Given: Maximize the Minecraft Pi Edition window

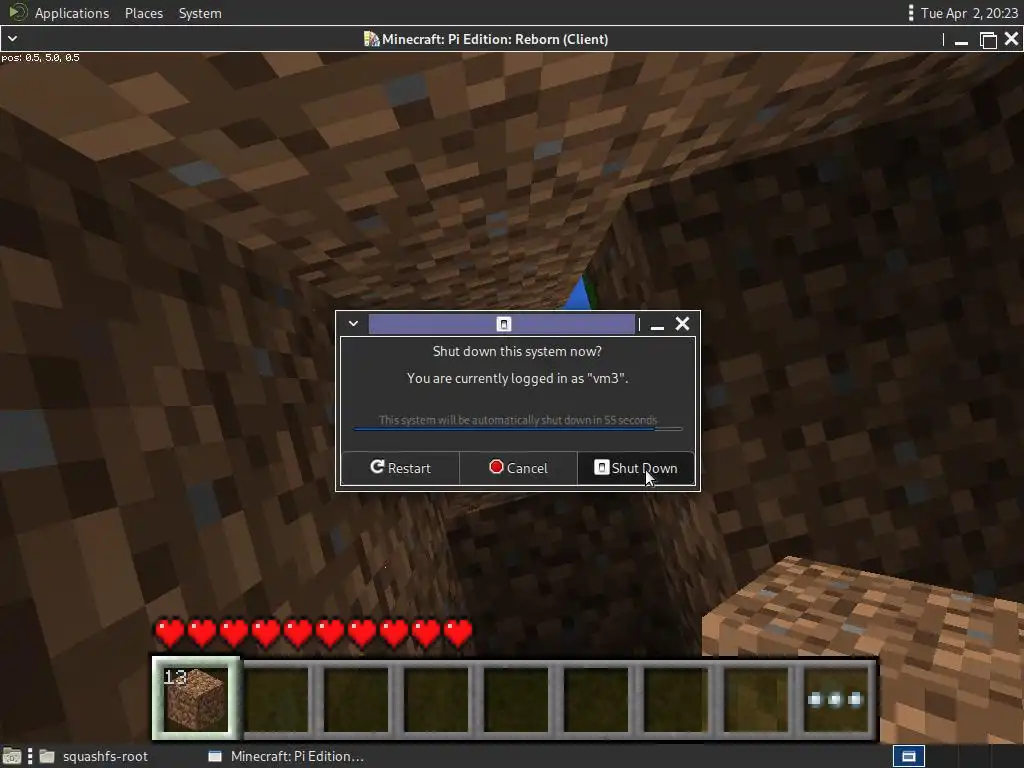Looking at the screenshot, I should point(988,40).
